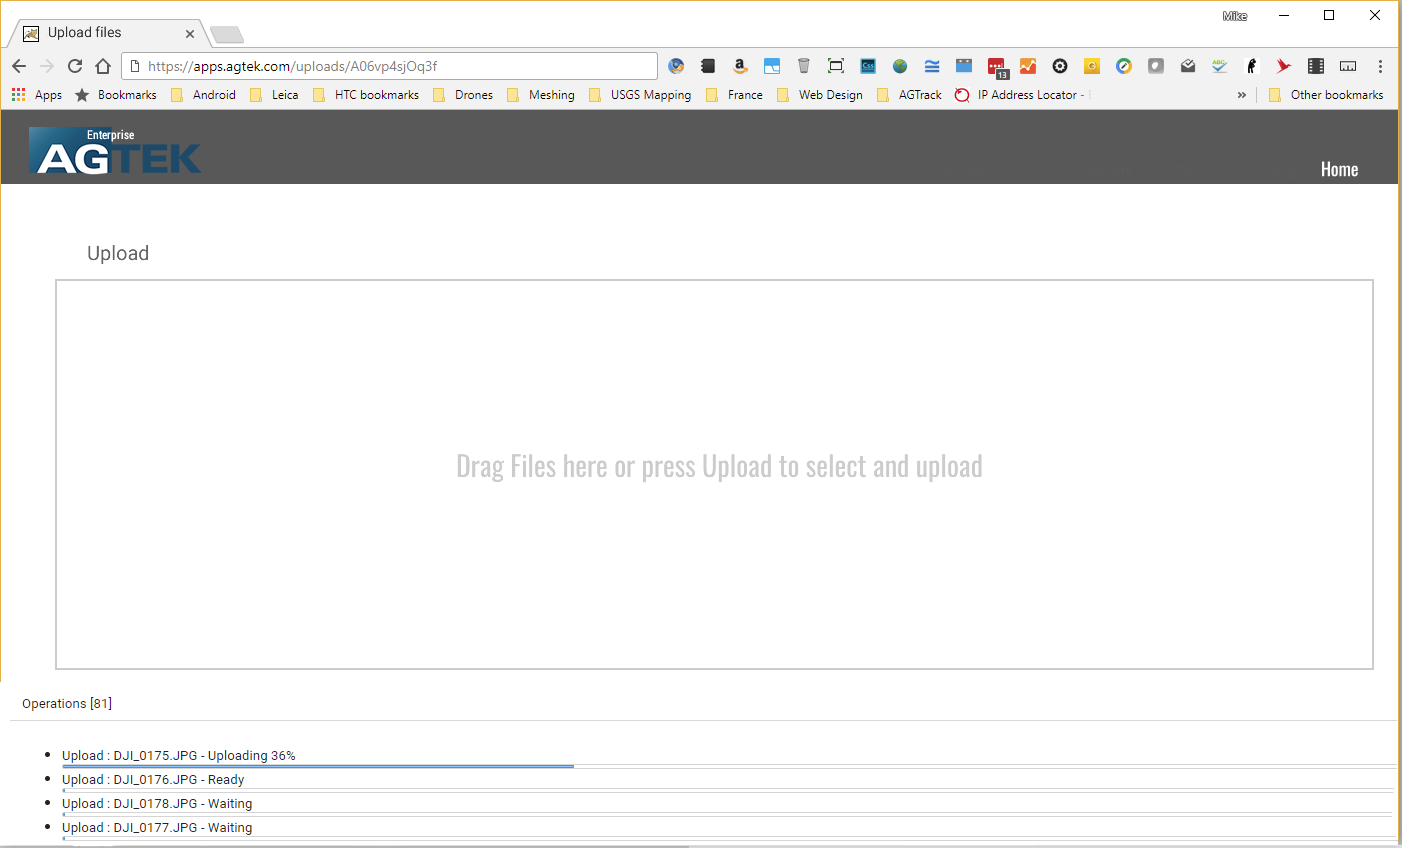The height and width of the screenshot is (848, 1402).
Task: Go back using the back arrow
Action: pos(19,66)
